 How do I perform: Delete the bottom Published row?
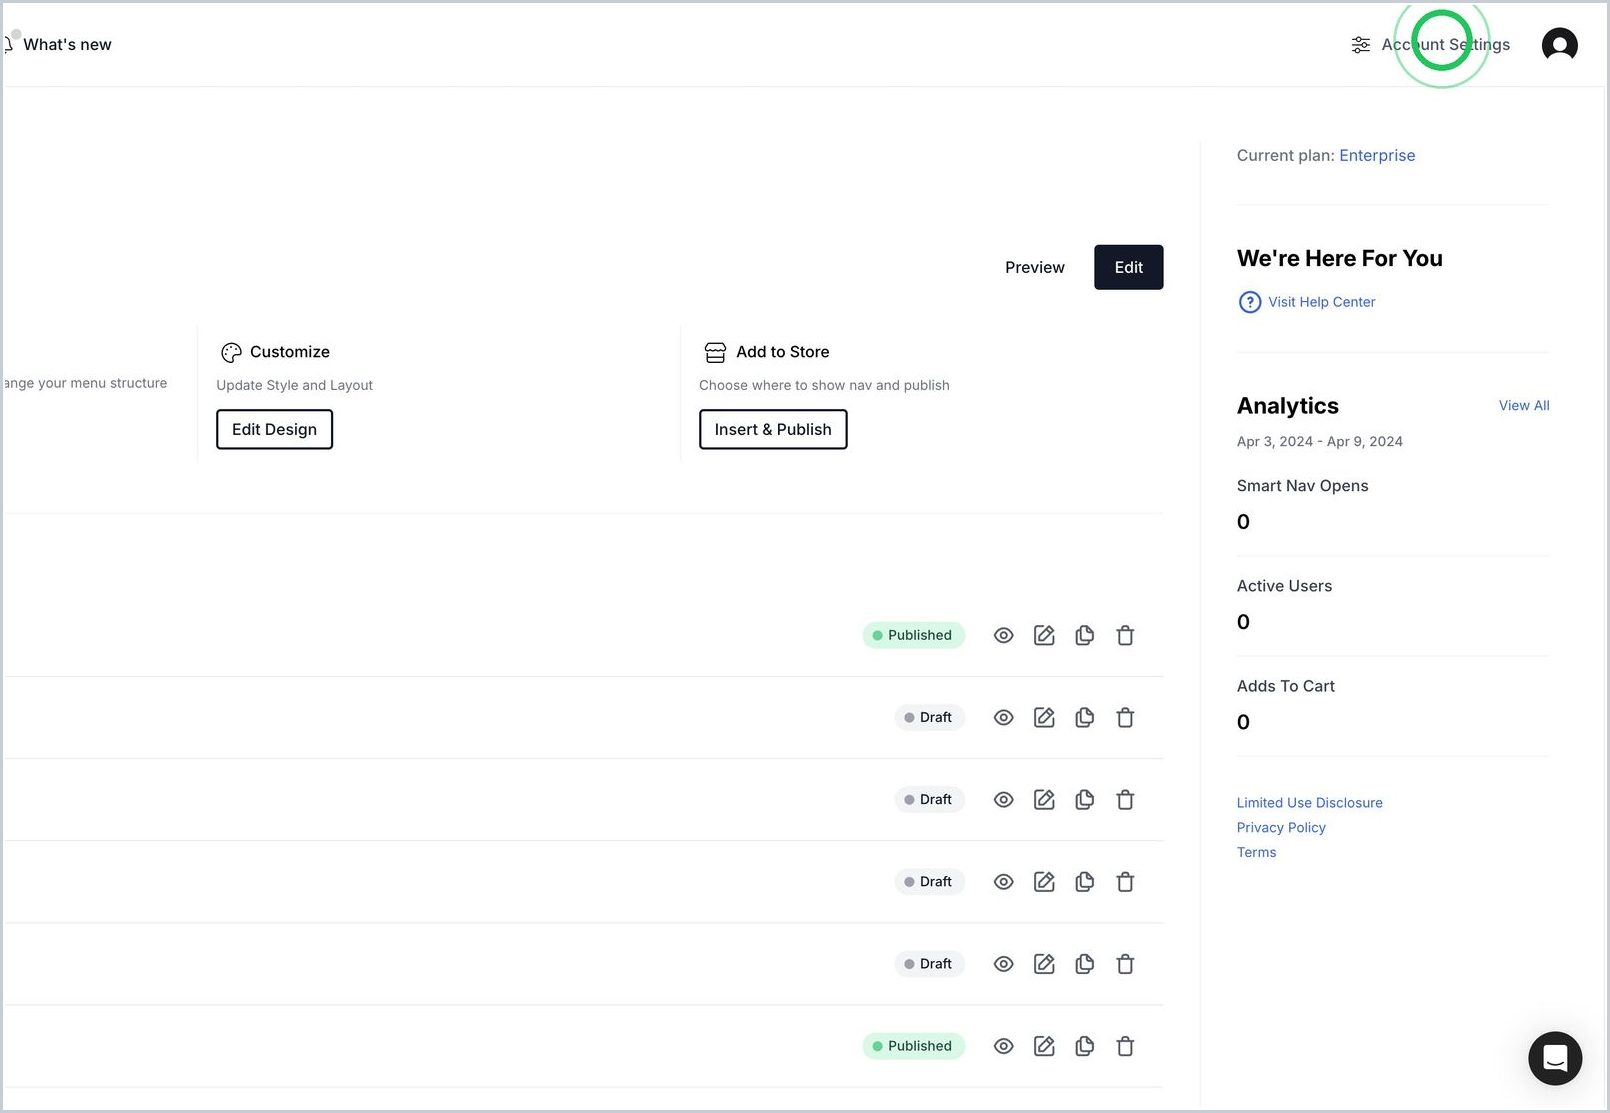tap(1125, 1046)
